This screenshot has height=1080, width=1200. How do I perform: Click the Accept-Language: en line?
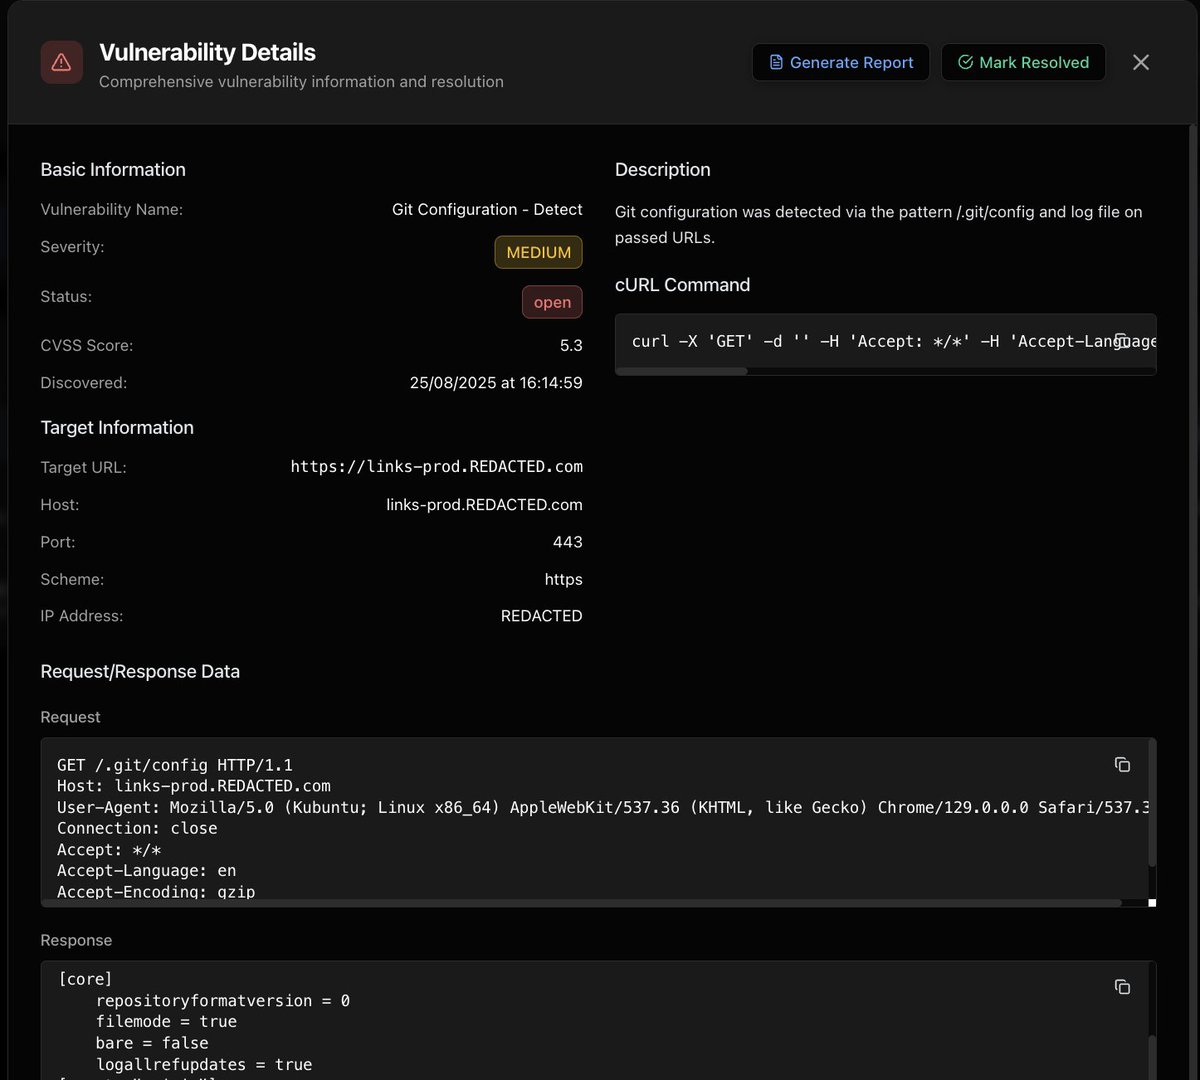pyautogui.click(x=147, y=870)
